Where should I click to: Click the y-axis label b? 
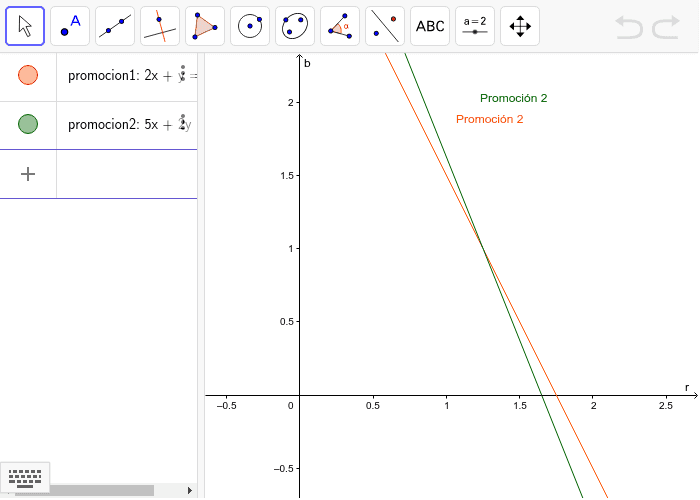point(307,63)
